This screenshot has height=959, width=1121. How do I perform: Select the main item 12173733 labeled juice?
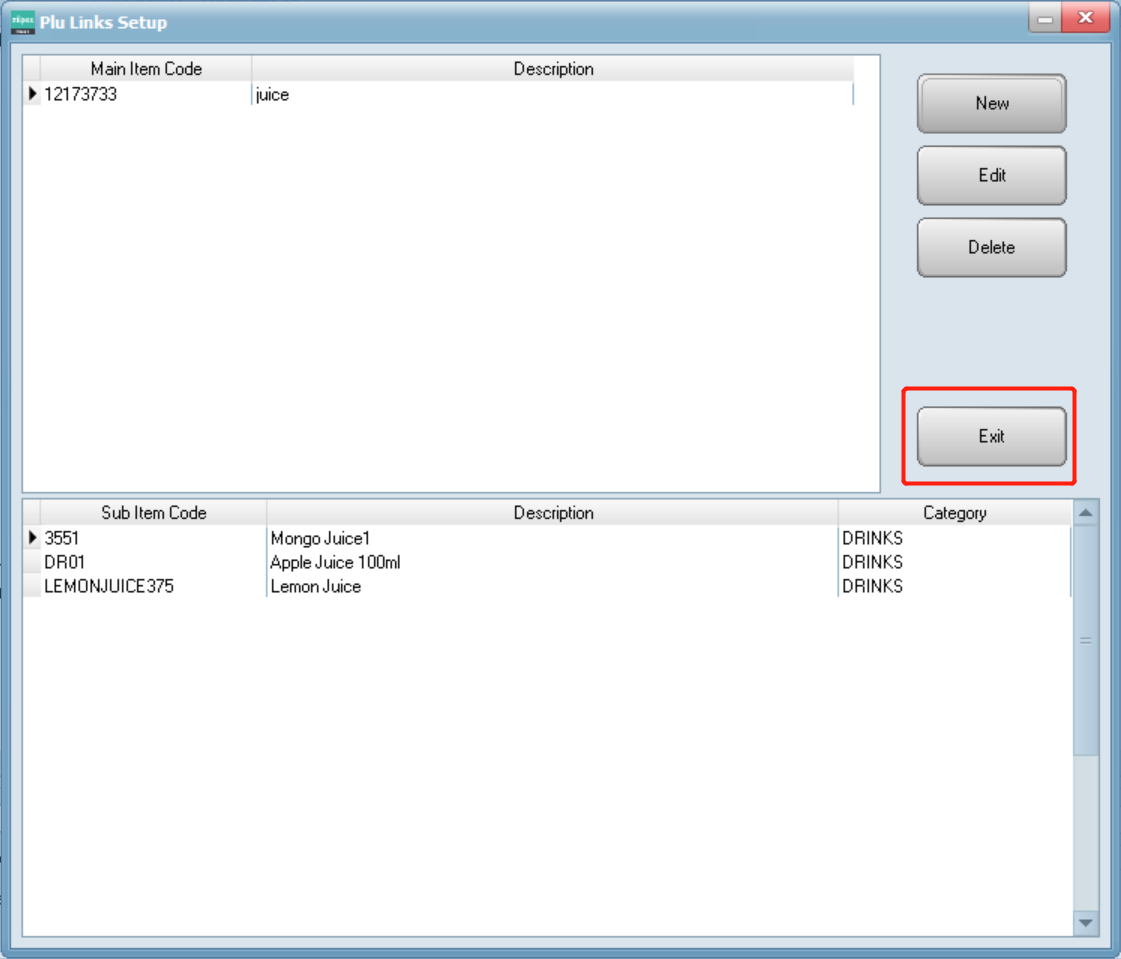150,94
